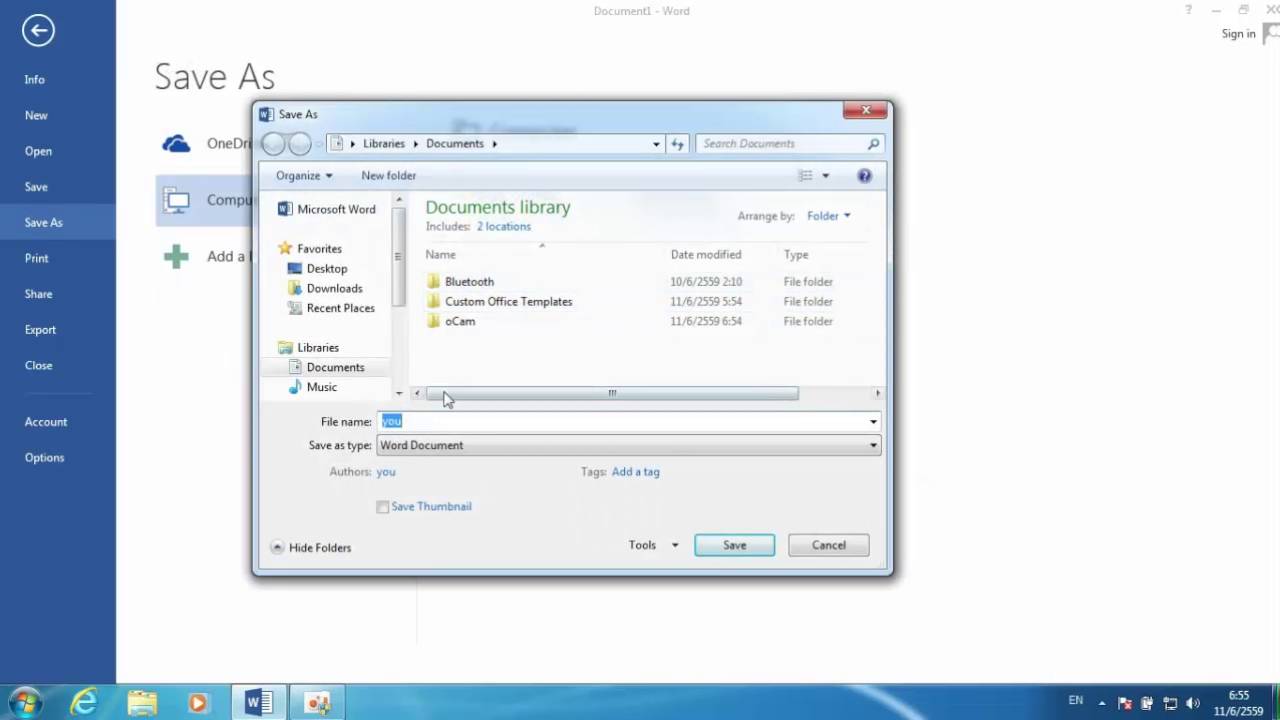Viewport: 1280px width, 720px height.
Task: Sort by the Date modified column header
Action: (706, 255)
